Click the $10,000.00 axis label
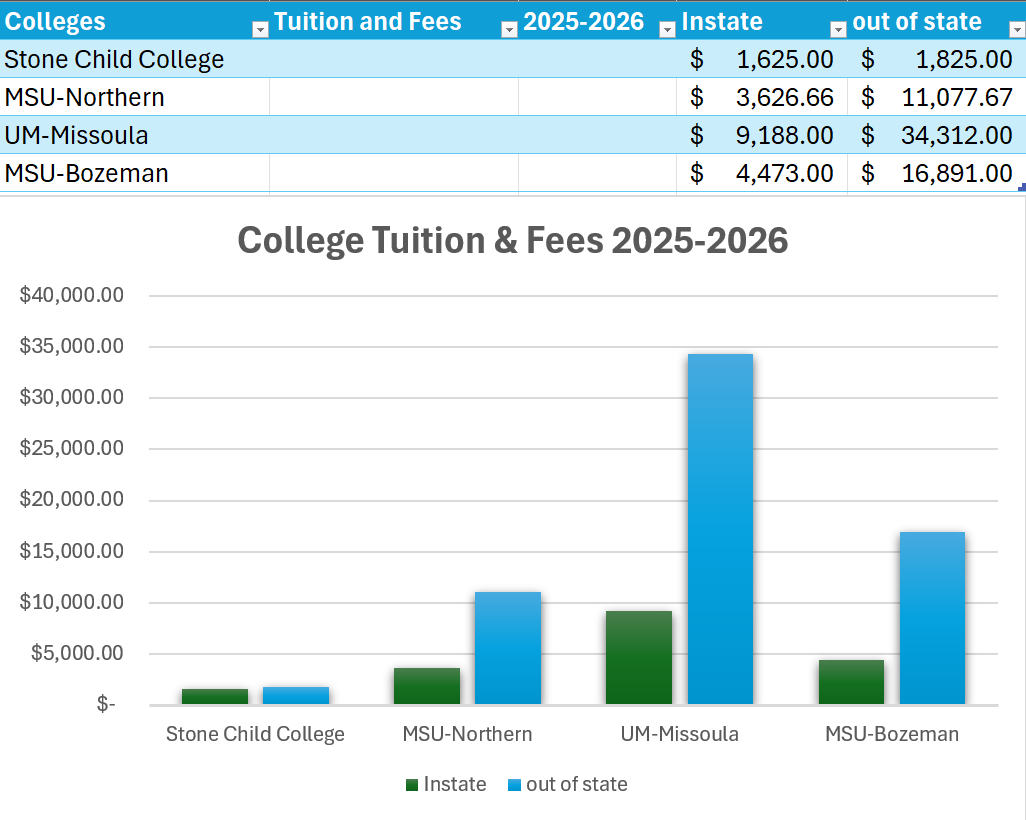This screenshot has height=820, width=1026. click(x=71, y=601)
